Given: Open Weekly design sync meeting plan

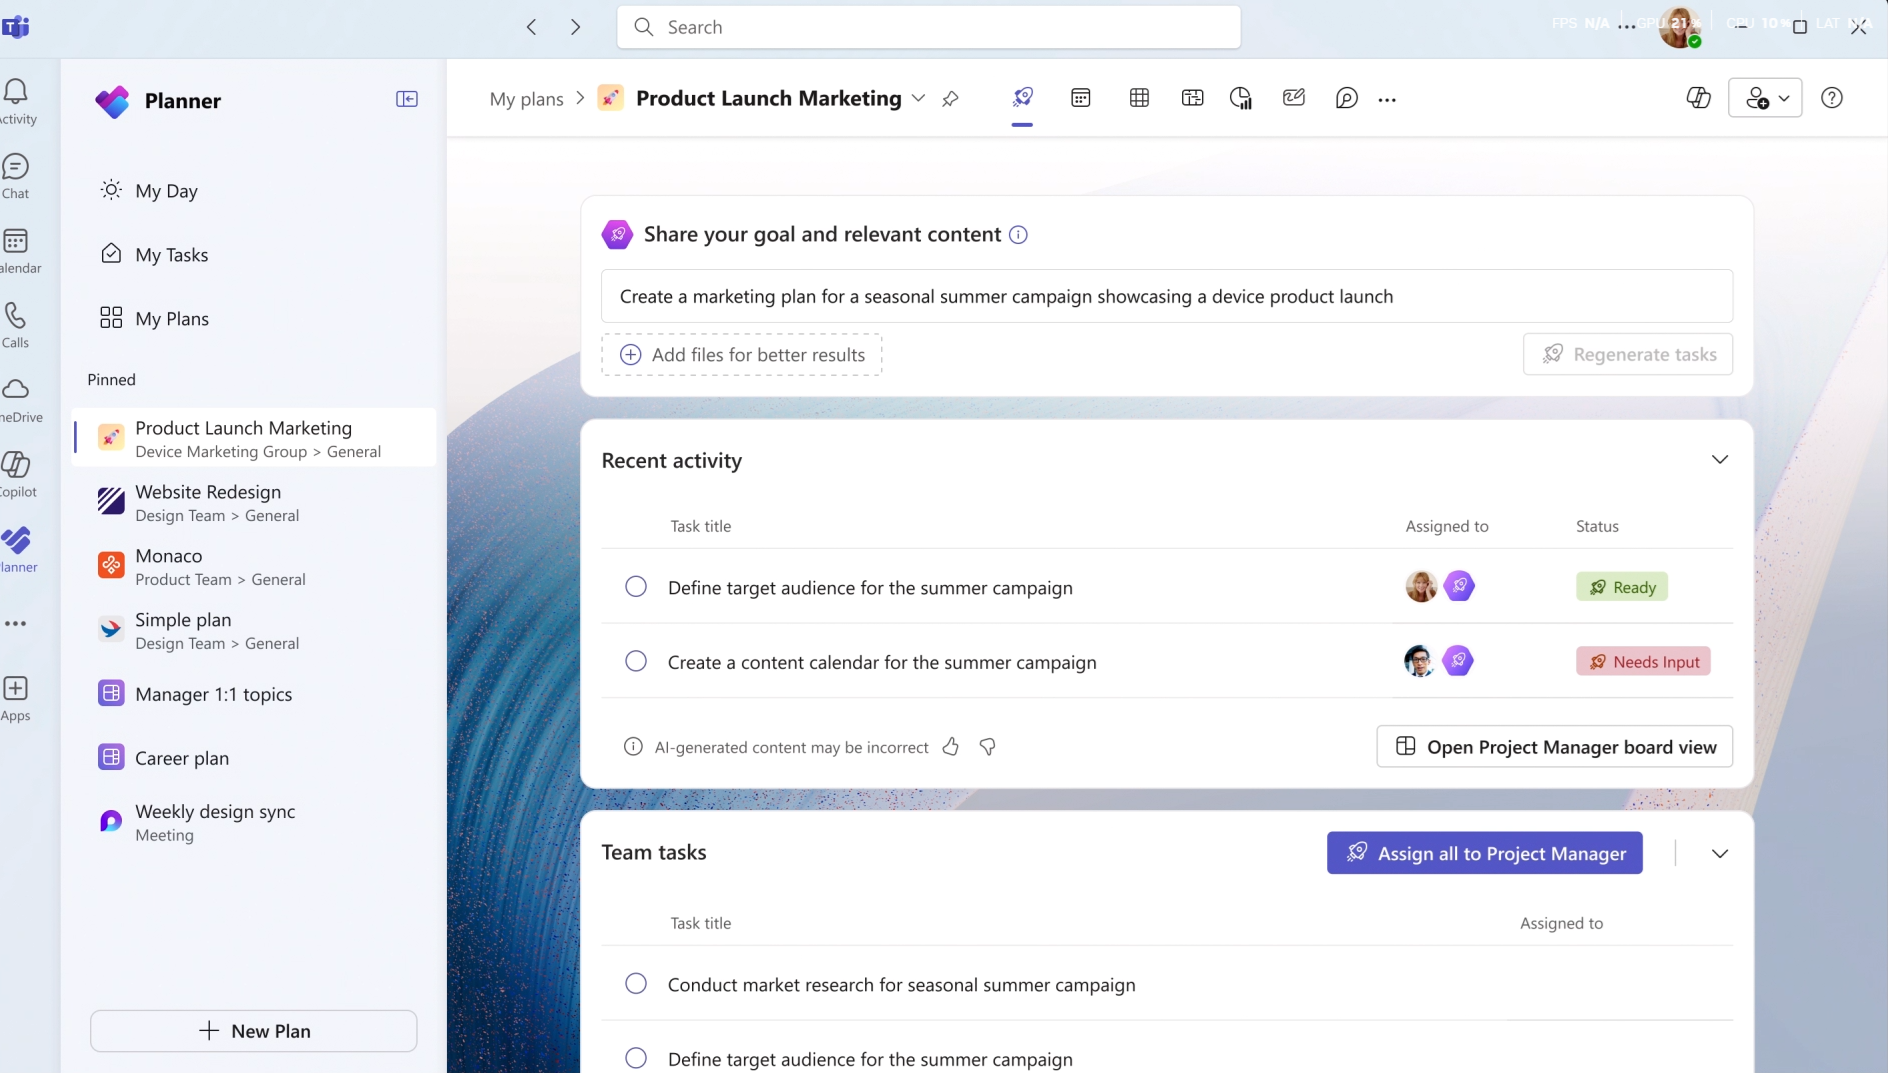Looking at the screenshot, I should point(255,822).
